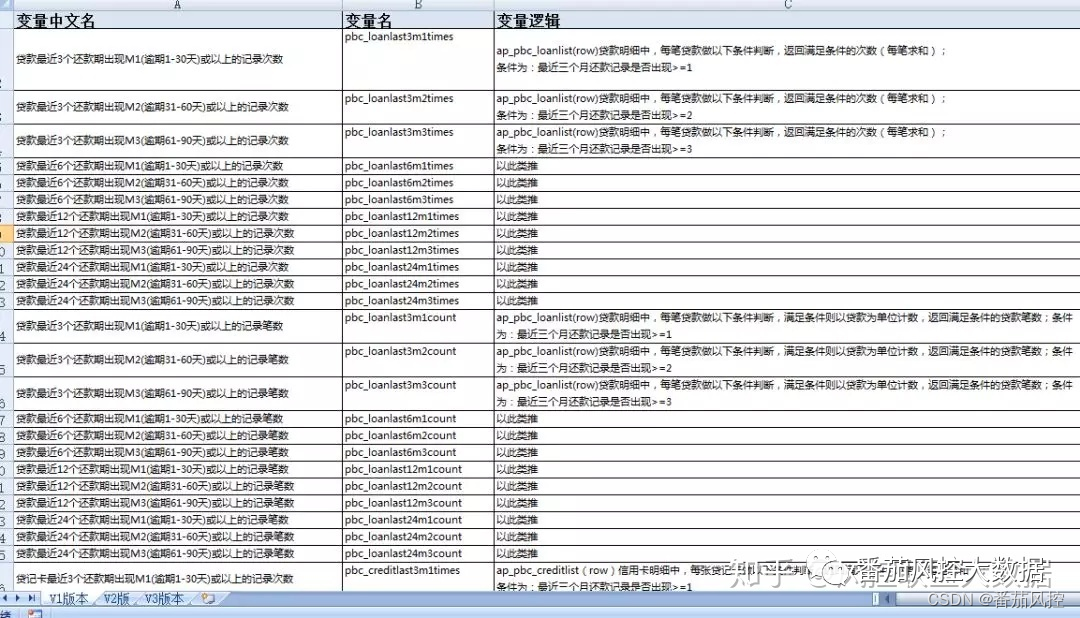Select cell pbc_loanlast24m2count
Viewport: 1080px width, 618px height.
pos(418,537)
